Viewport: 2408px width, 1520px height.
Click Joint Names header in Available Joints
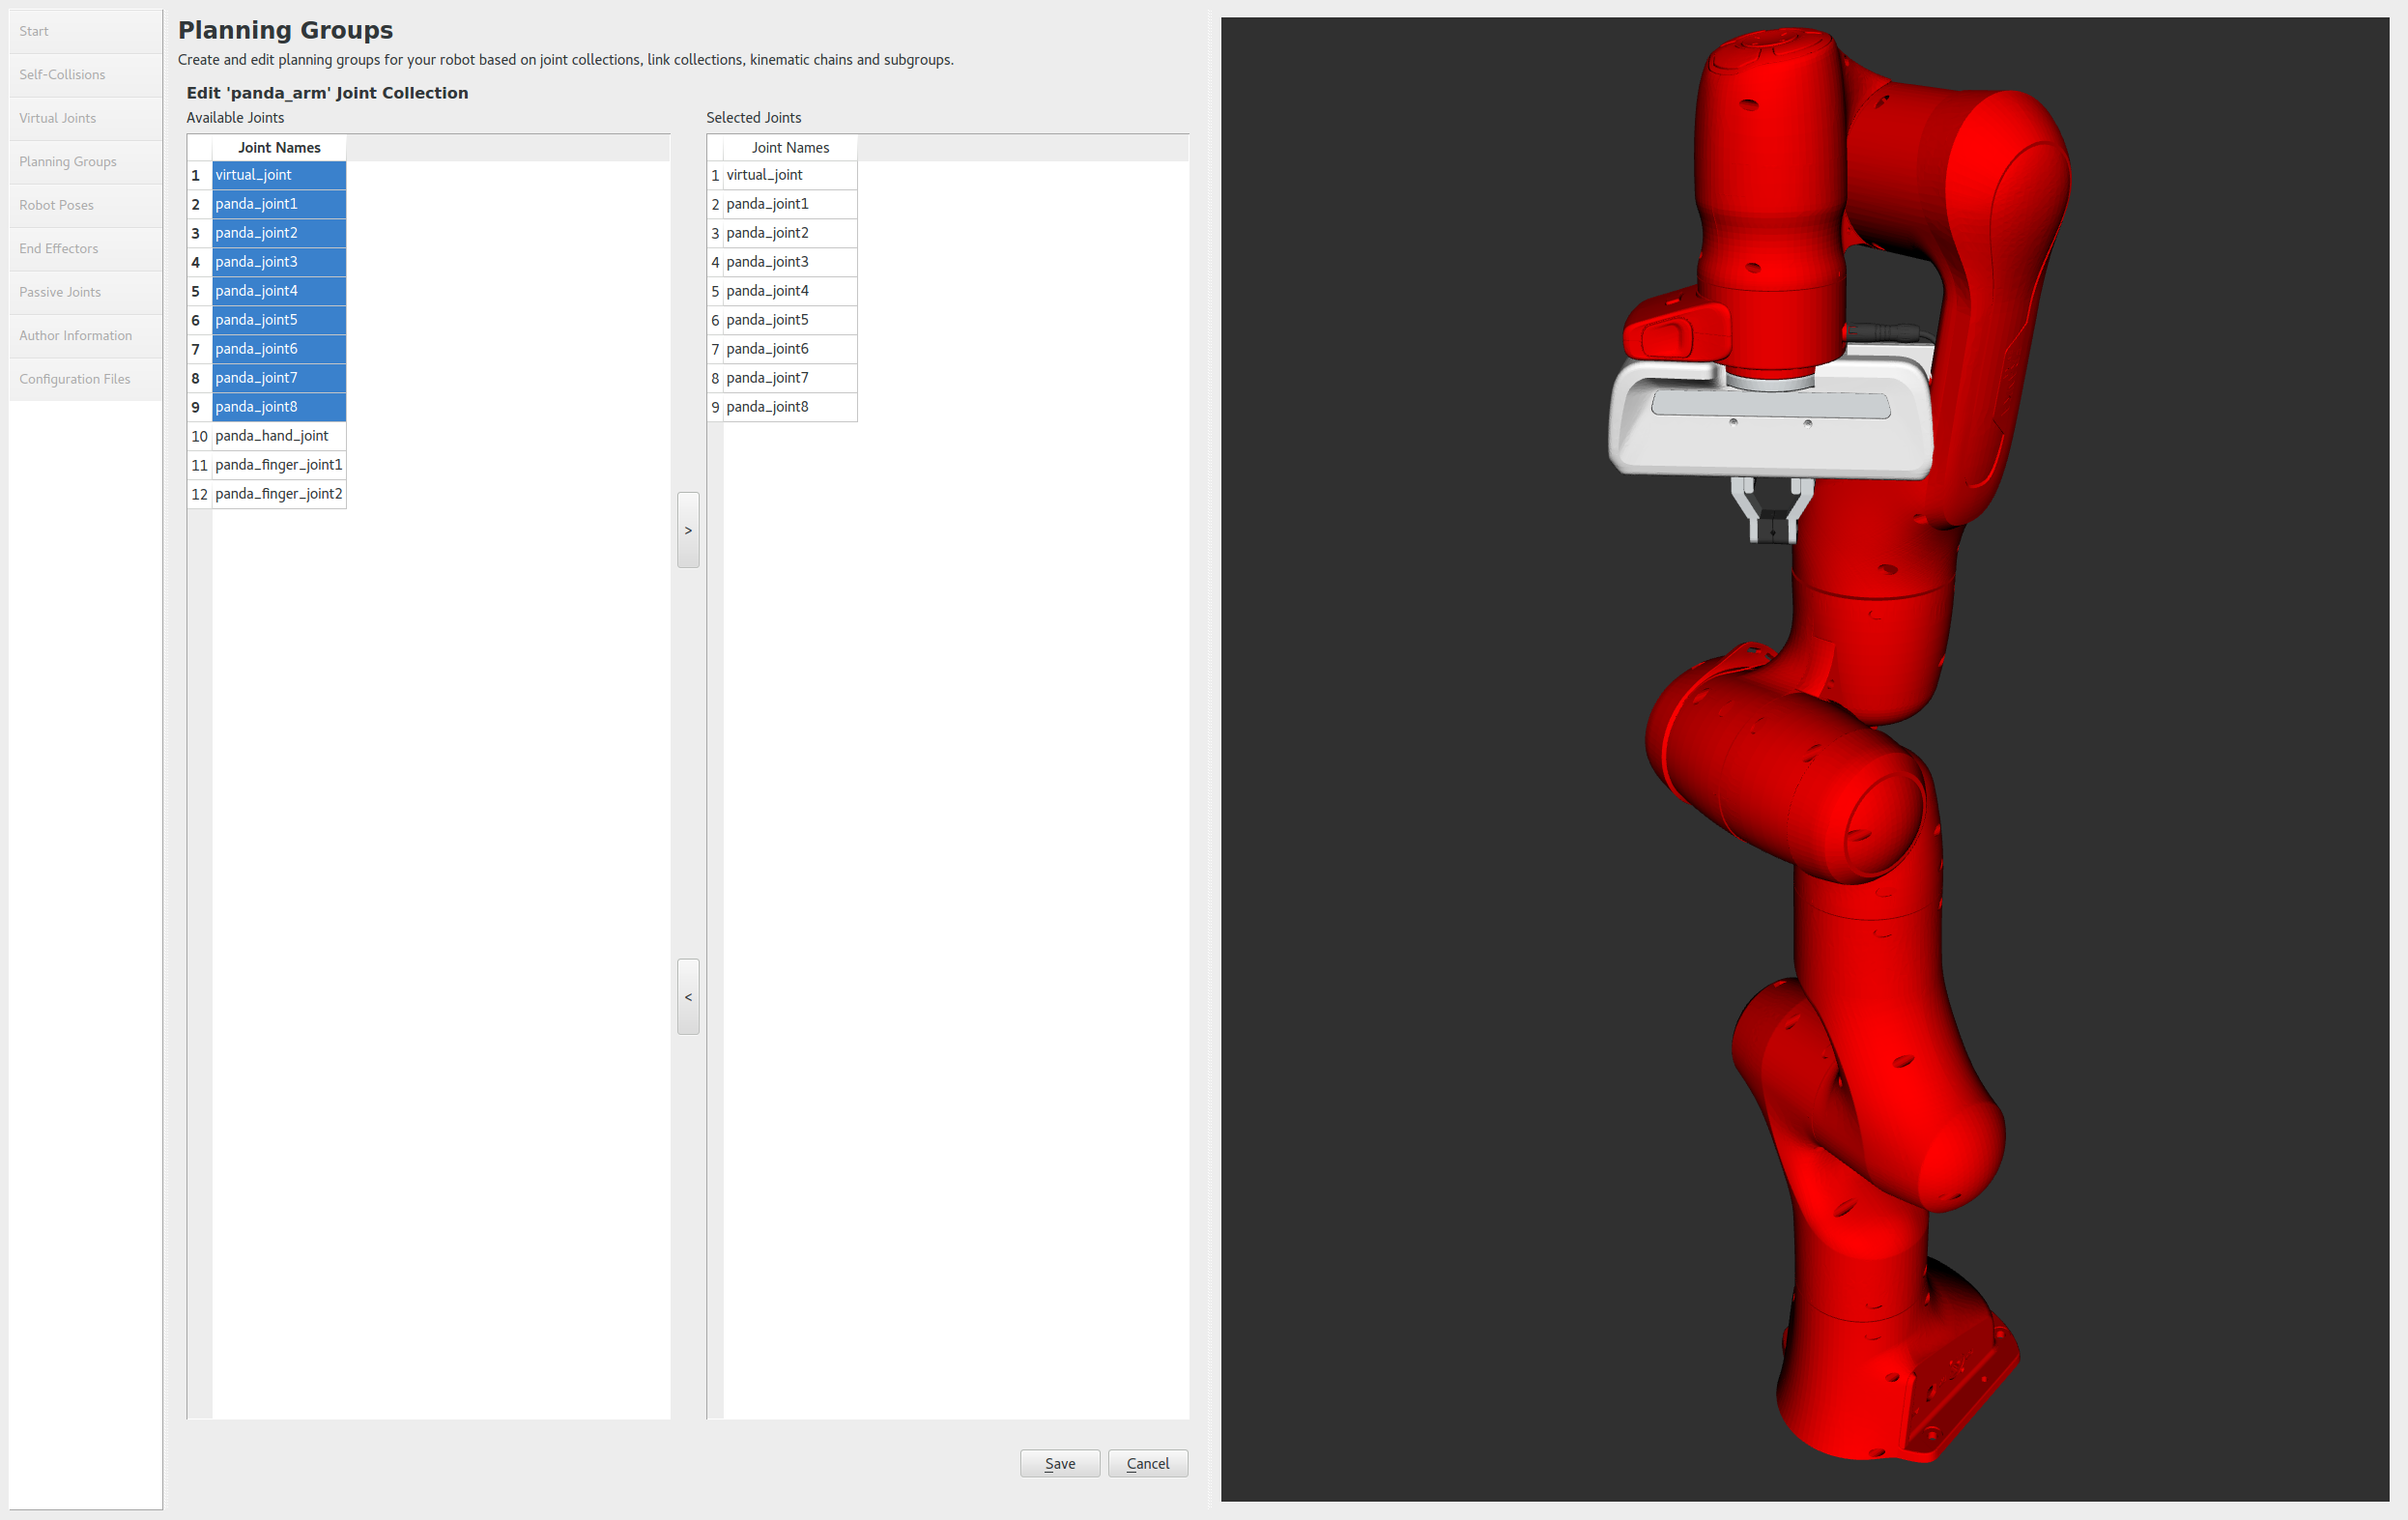279,148
